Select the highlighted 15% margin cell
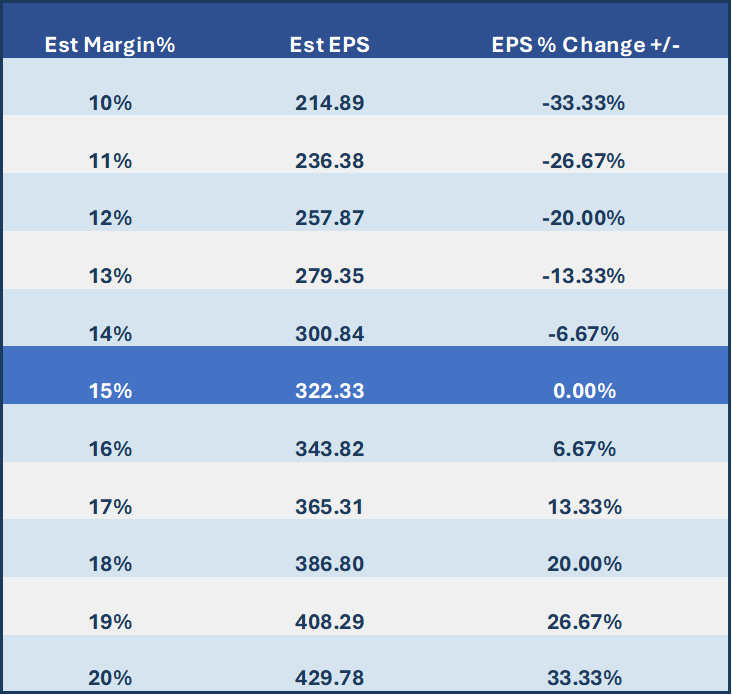The width and height of the screenshot is (732, 695). 109,392
